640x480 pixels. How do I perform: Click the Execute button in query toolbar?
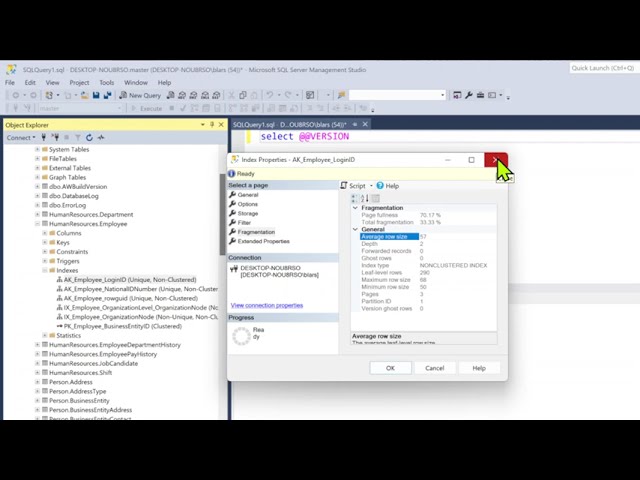tap(146, 108)
